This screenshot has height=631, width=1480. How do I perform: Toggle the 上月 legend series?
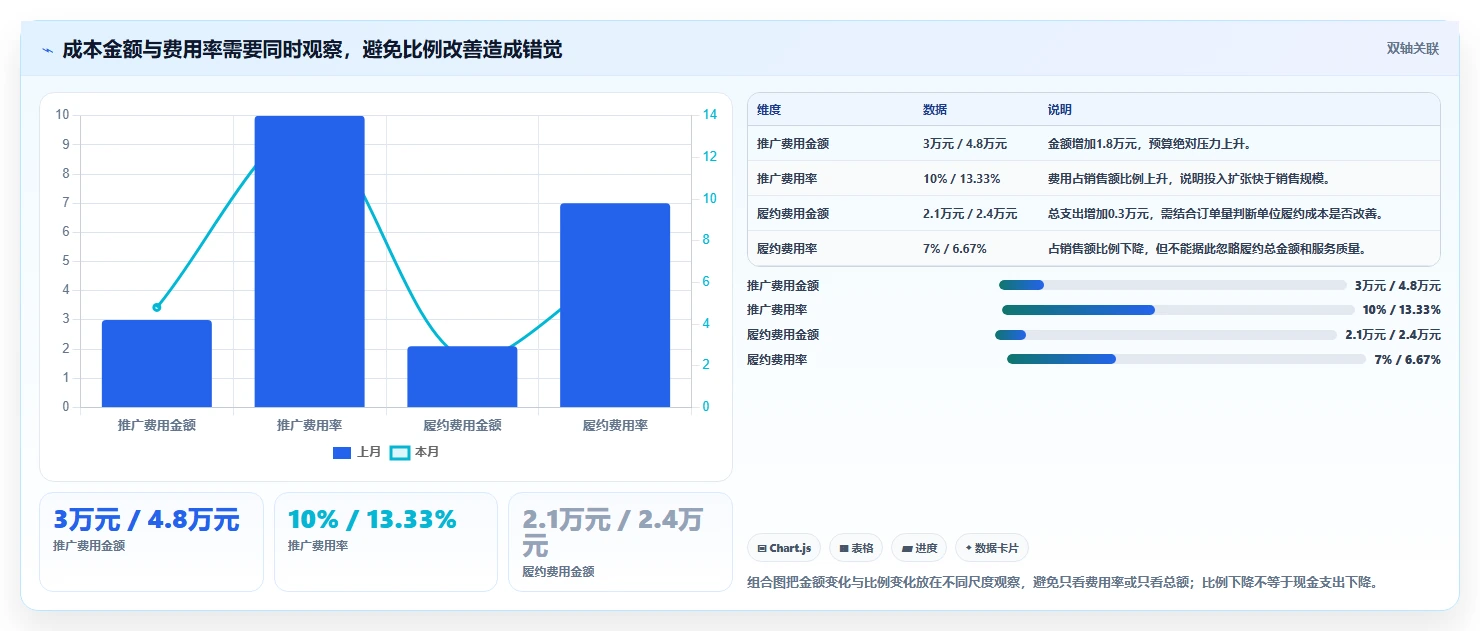(357, 452)
